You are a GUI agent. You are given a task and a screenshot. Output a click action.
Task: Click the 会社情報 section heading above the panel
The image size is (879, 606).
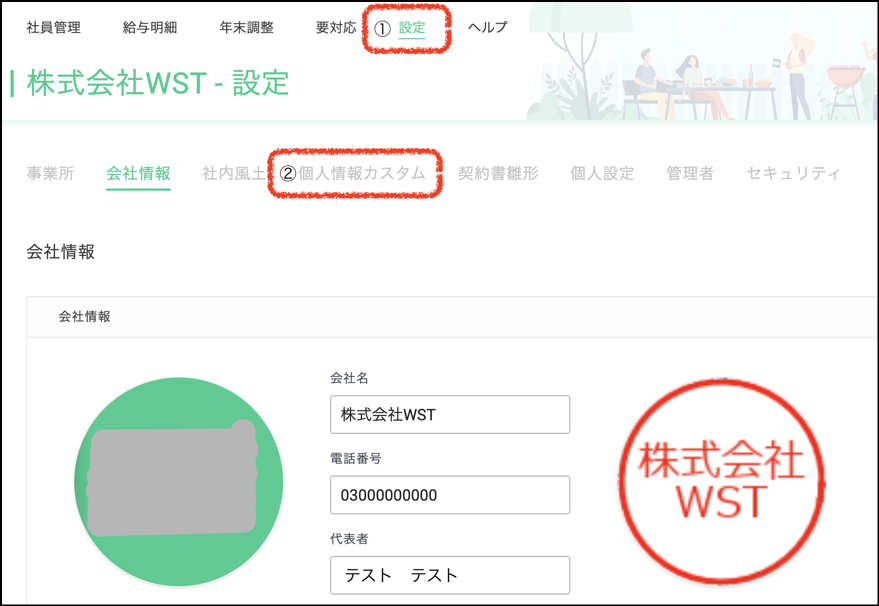pyautogui.click(x=61, y=252)
